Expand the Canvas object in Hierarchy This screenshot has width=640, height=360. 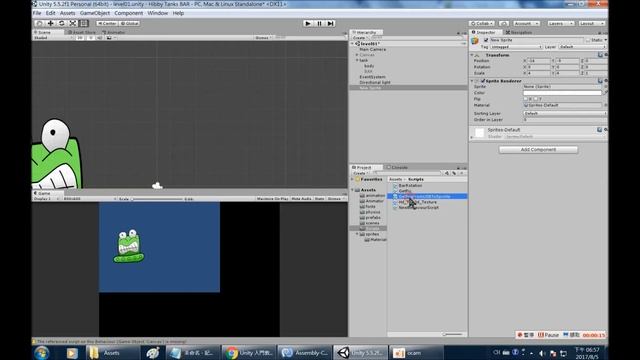pos(357,55)
